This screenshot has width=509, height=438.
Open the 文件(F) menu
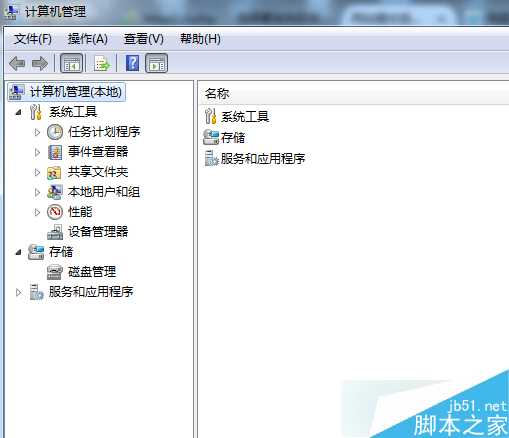coord(33,39)
